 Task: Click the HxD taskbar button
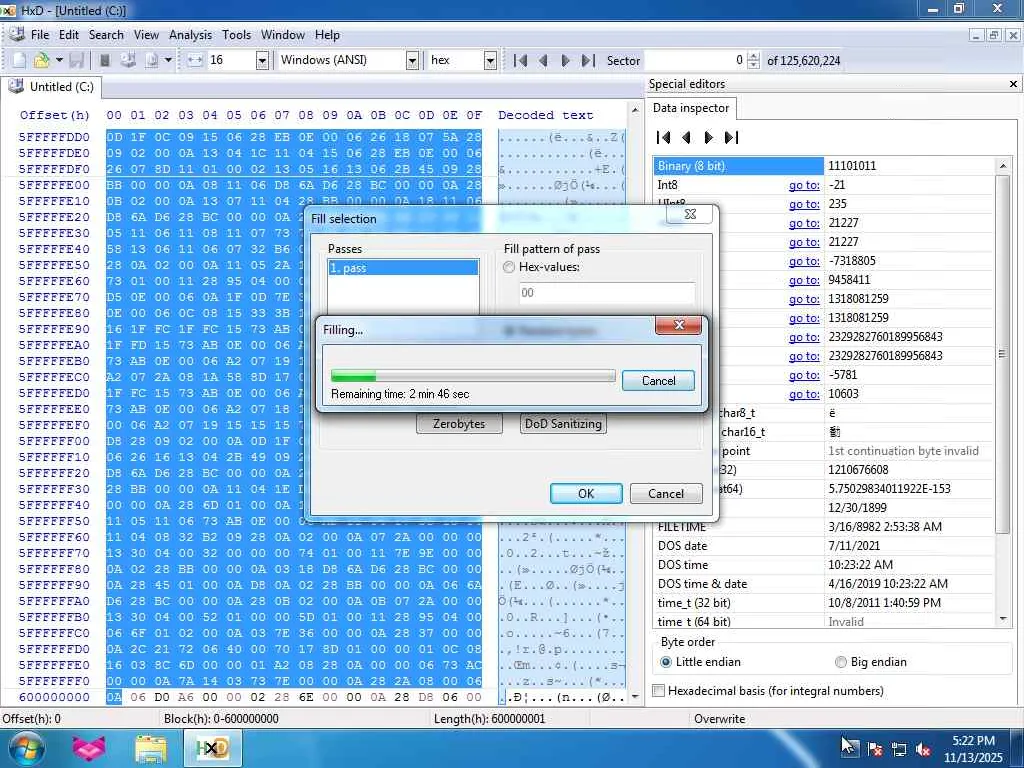click(x=212, y=748)
